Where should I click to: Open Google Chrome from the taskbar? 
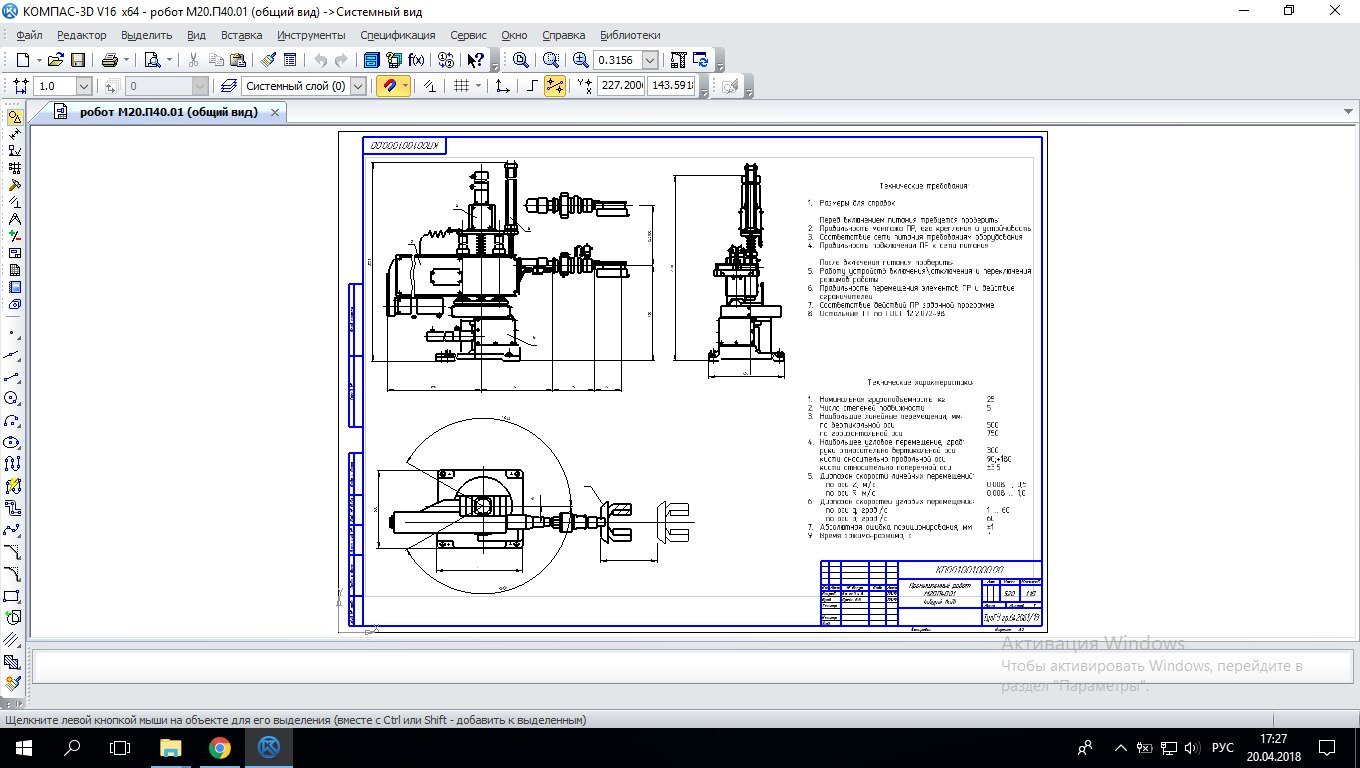coord(220,747)
